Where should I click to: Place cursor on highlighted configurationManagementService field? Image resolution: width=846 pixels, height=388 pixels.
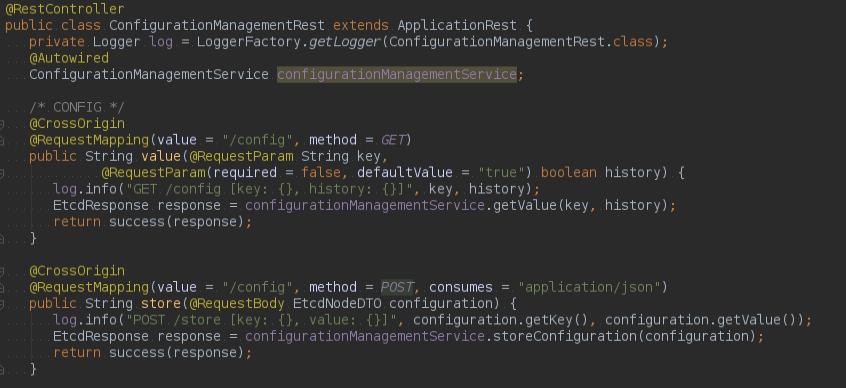point(397,74)
